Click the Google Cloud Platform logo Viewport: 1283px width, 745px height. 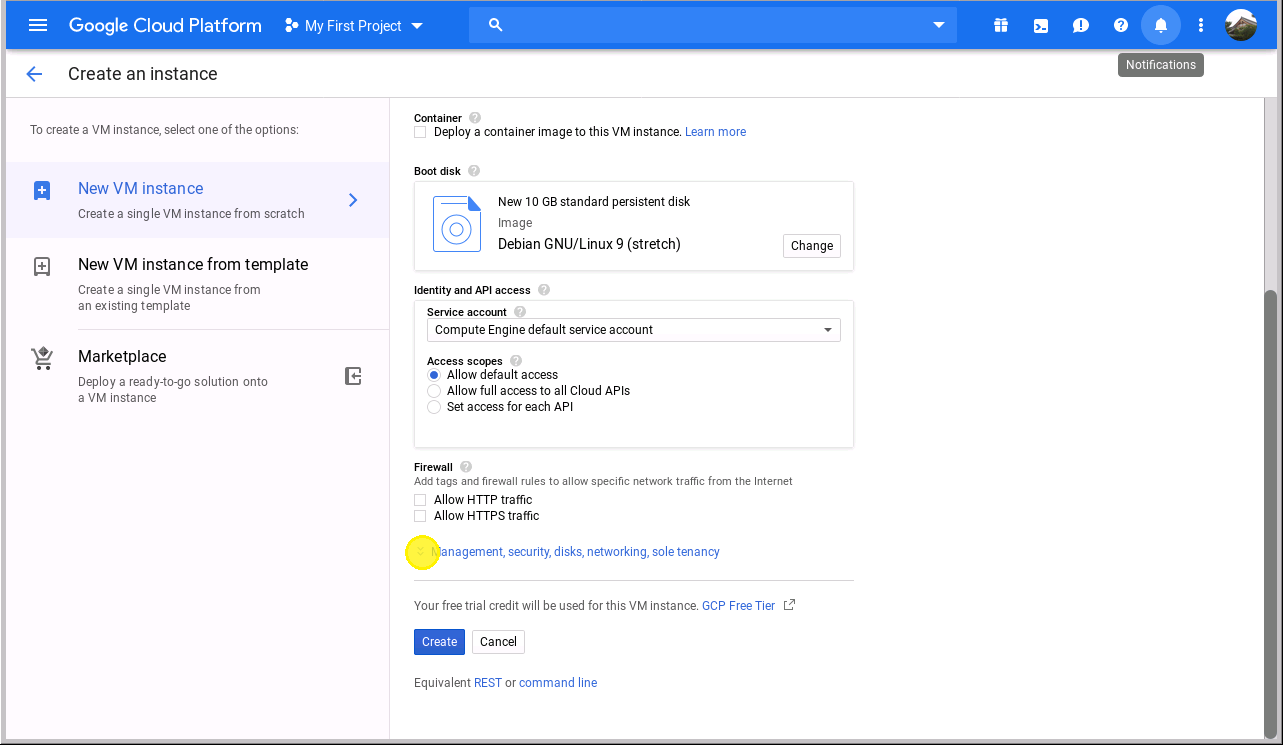pos(165,26)
